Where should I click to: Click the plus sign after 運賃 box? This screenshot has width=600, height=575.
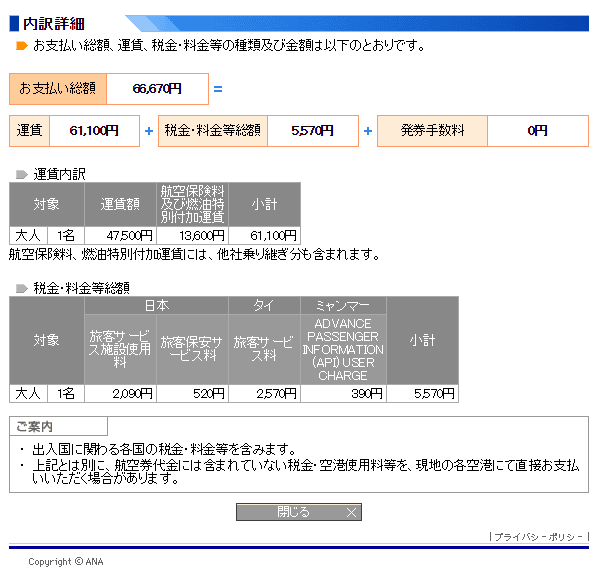pos(149,131)
